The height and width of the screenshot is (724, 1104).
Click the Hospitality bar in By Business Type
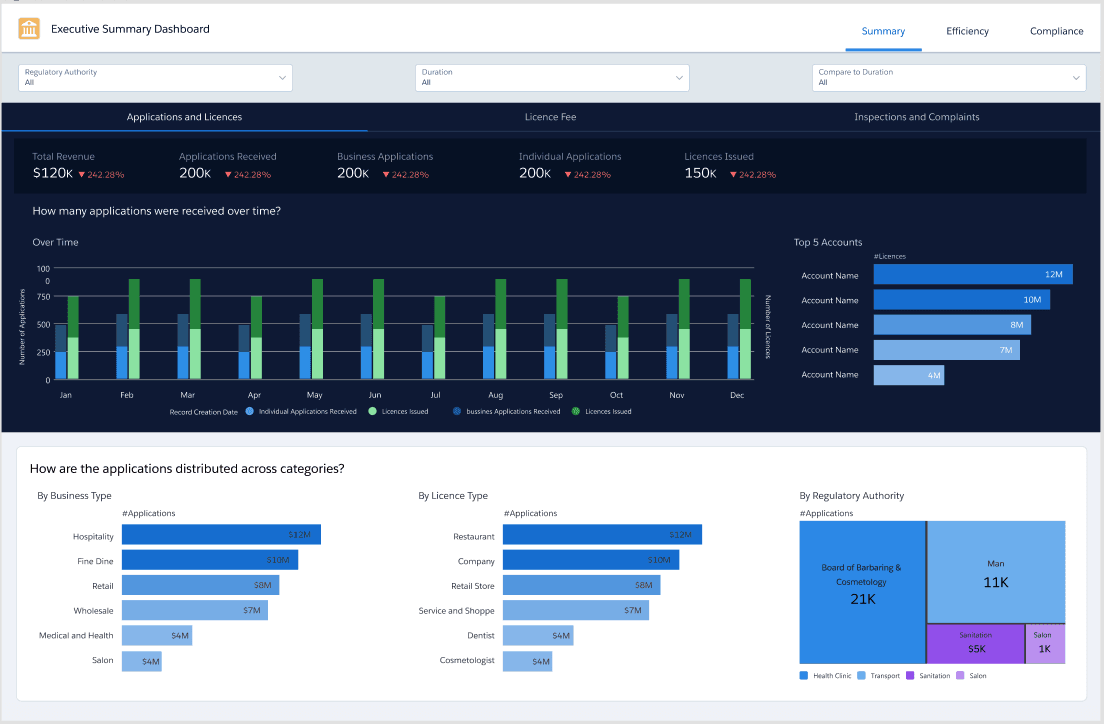(221, 534)
